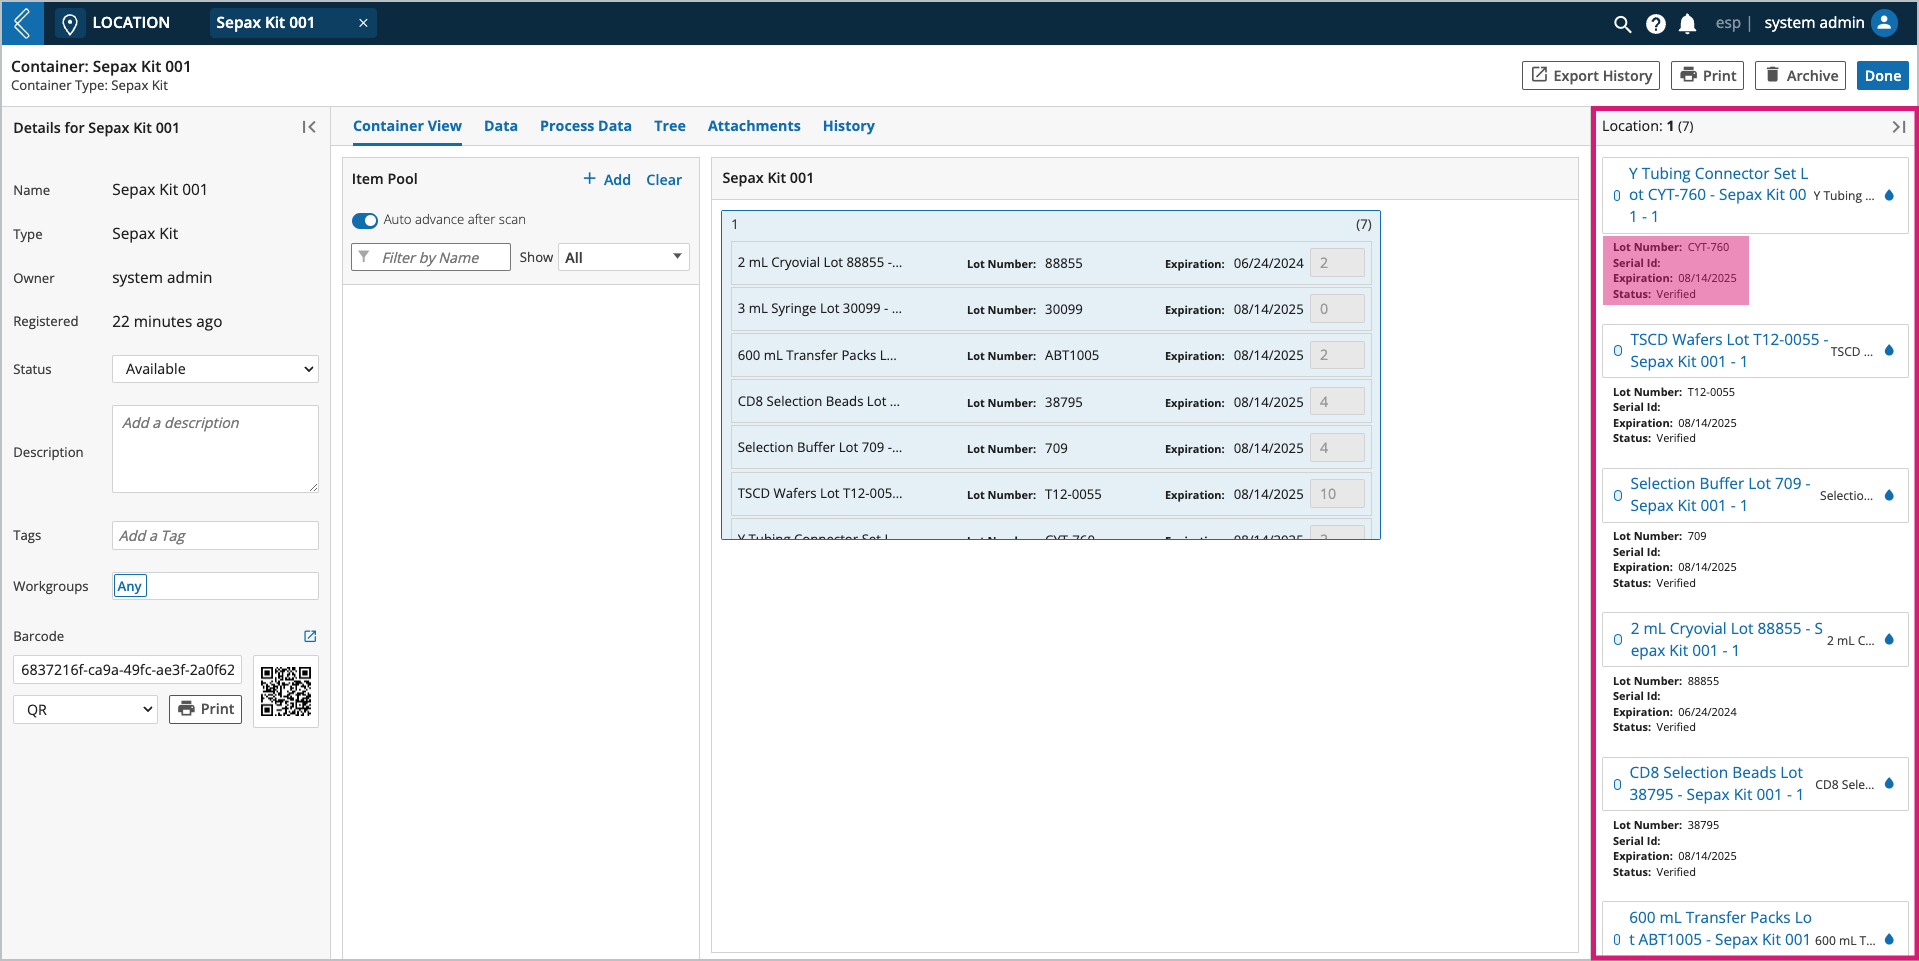
Task: Open the Status Available dropdown
Action: coord(215,369)
